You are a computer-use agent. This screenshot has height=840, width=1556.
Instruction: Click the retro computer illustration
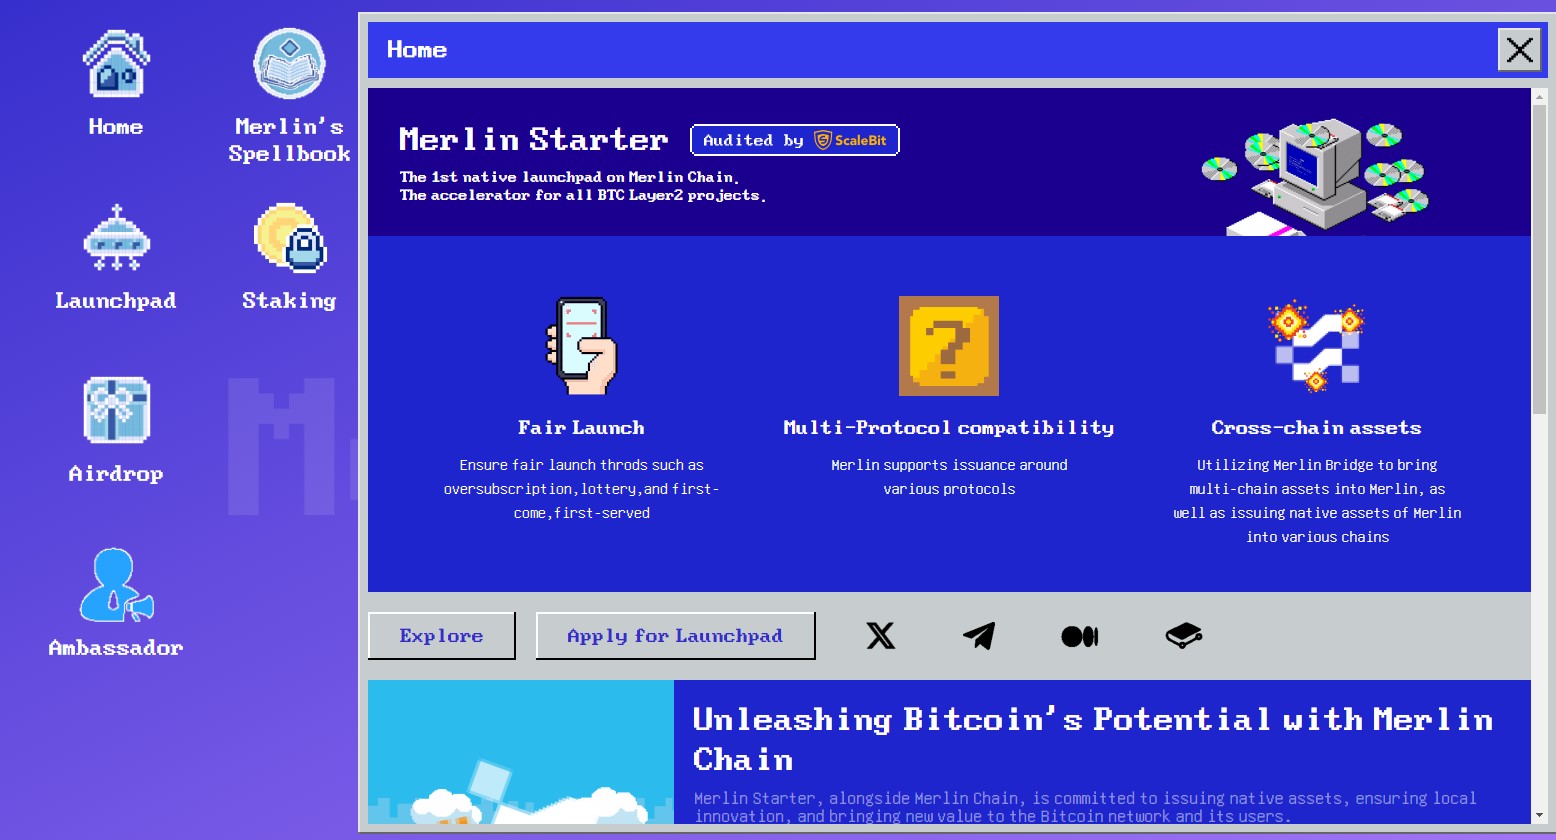click(1315, 178)
